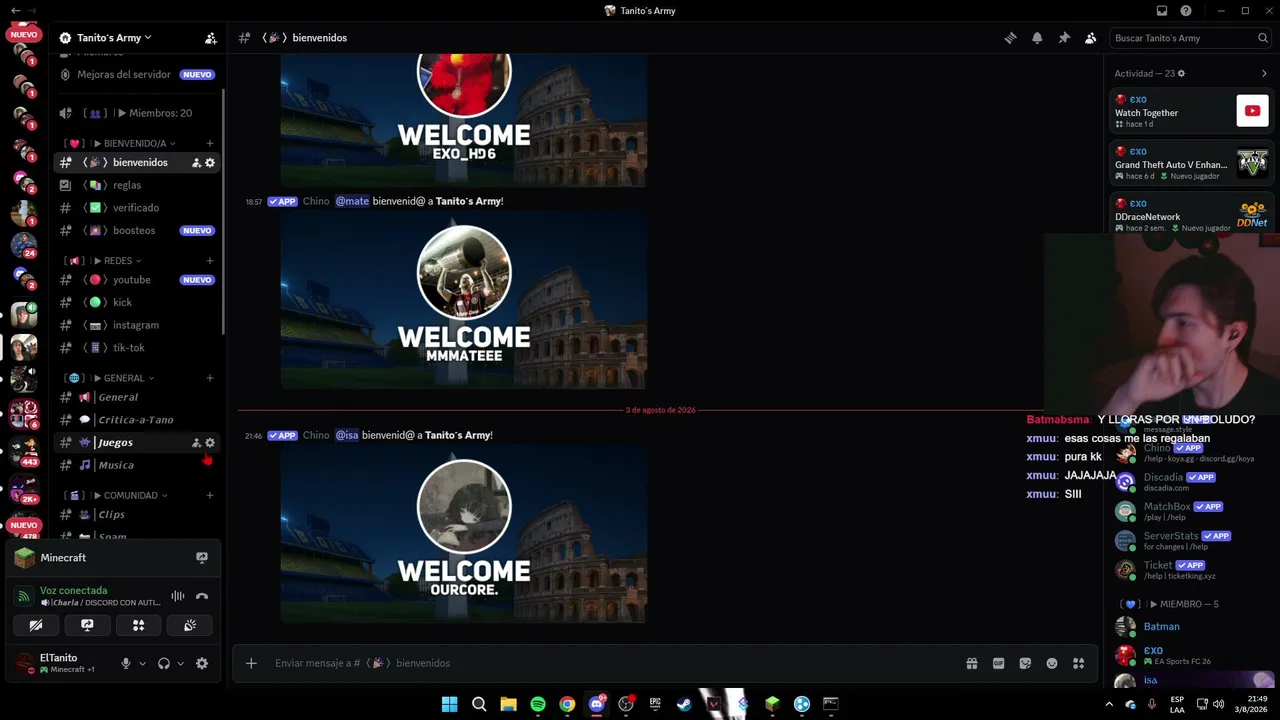Open voice connection details signal icon
Image resolution: width=1280 pixels, height=720 pixels.
tap(24, 596)
